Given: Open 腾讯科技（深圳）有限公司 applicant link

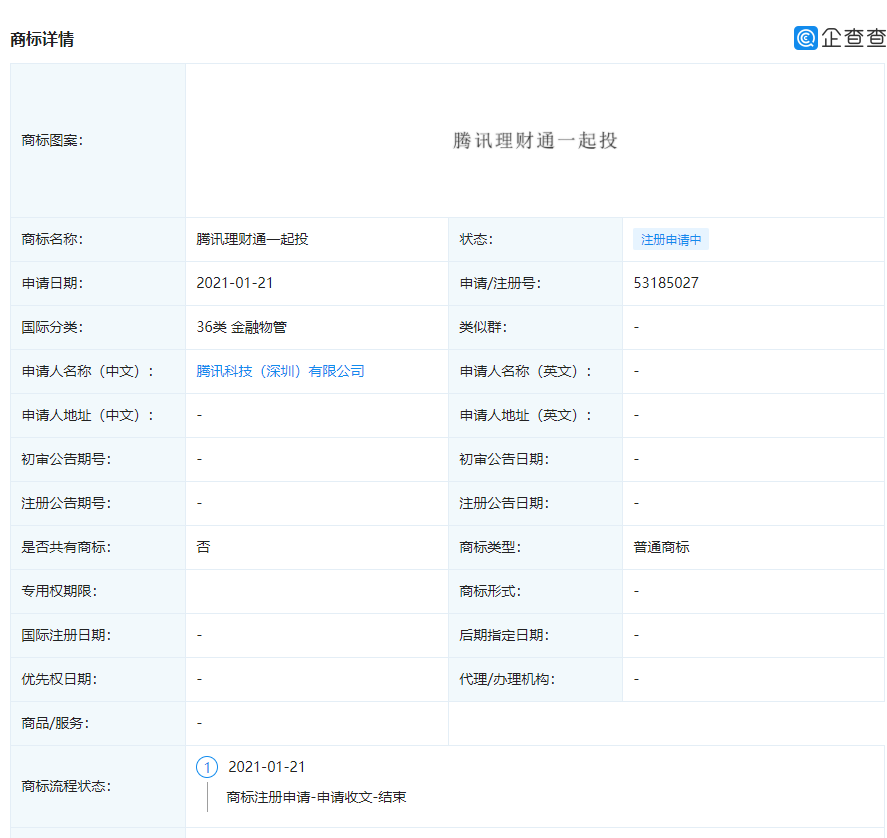Looking at the screenshot, I should 280,371.
